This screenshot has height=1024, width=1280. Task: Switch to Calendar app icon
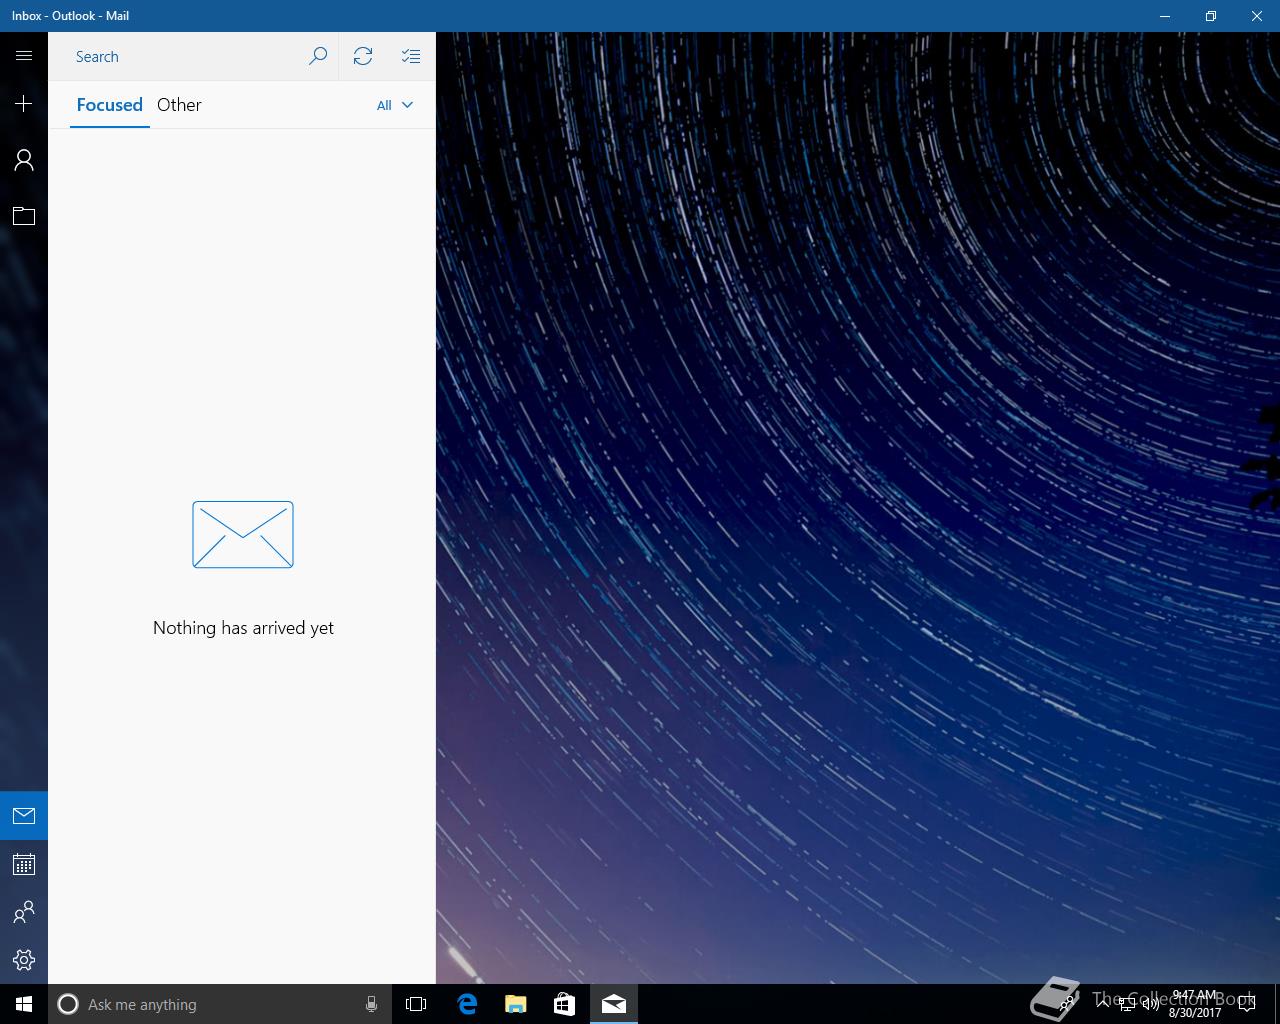coord(24,864)
